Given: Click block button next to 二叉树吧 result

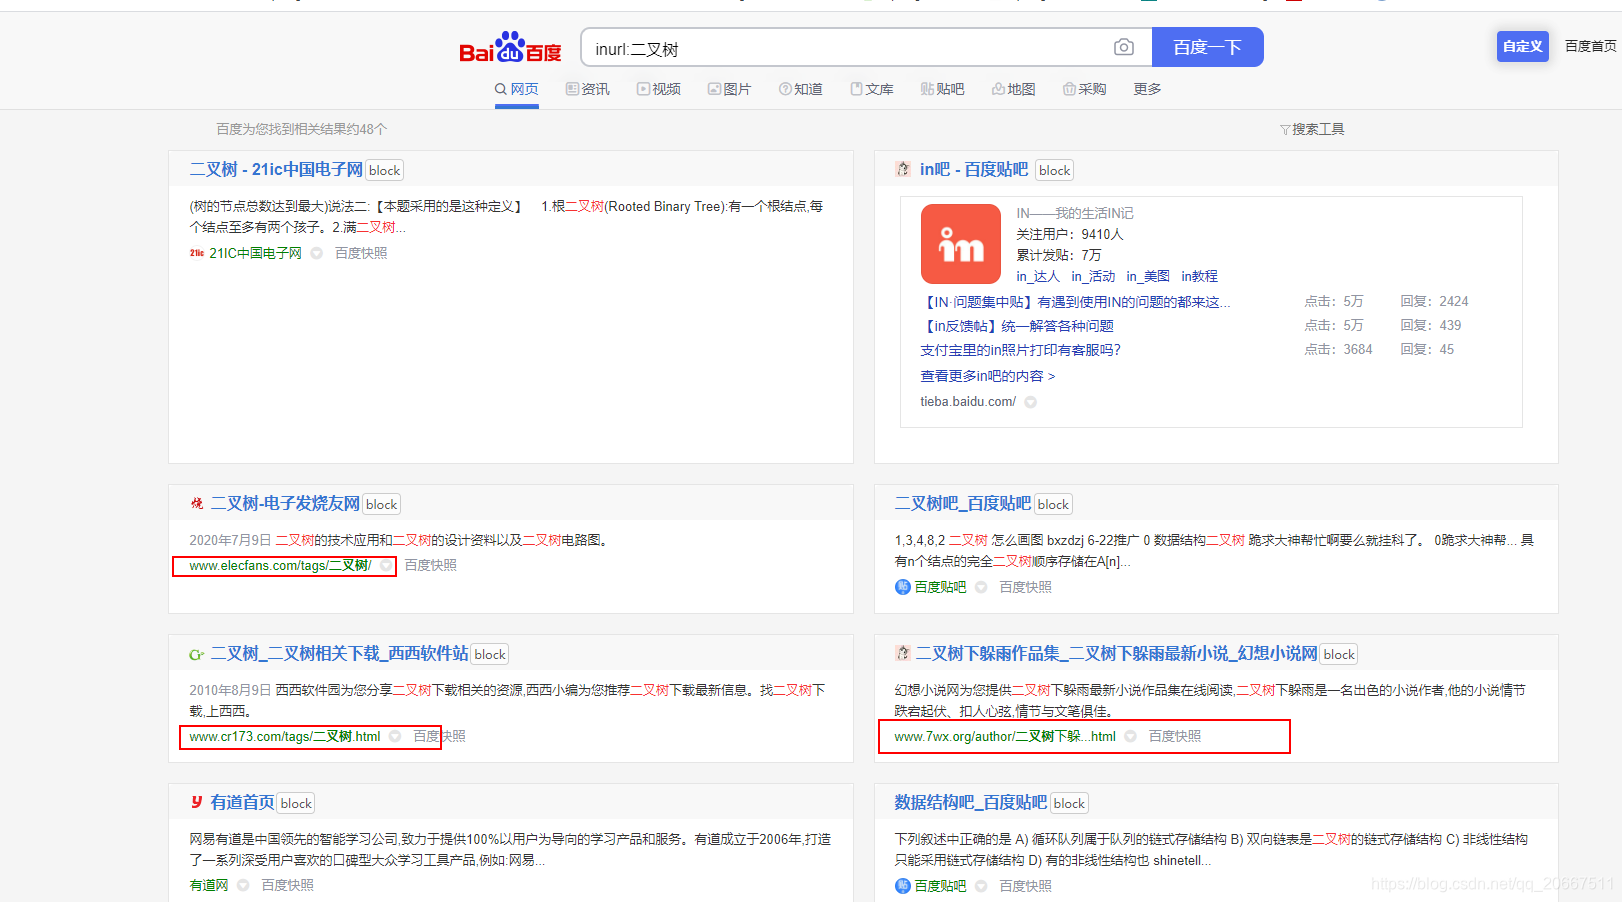Looking at the screenshot, I should point(1053,504).
